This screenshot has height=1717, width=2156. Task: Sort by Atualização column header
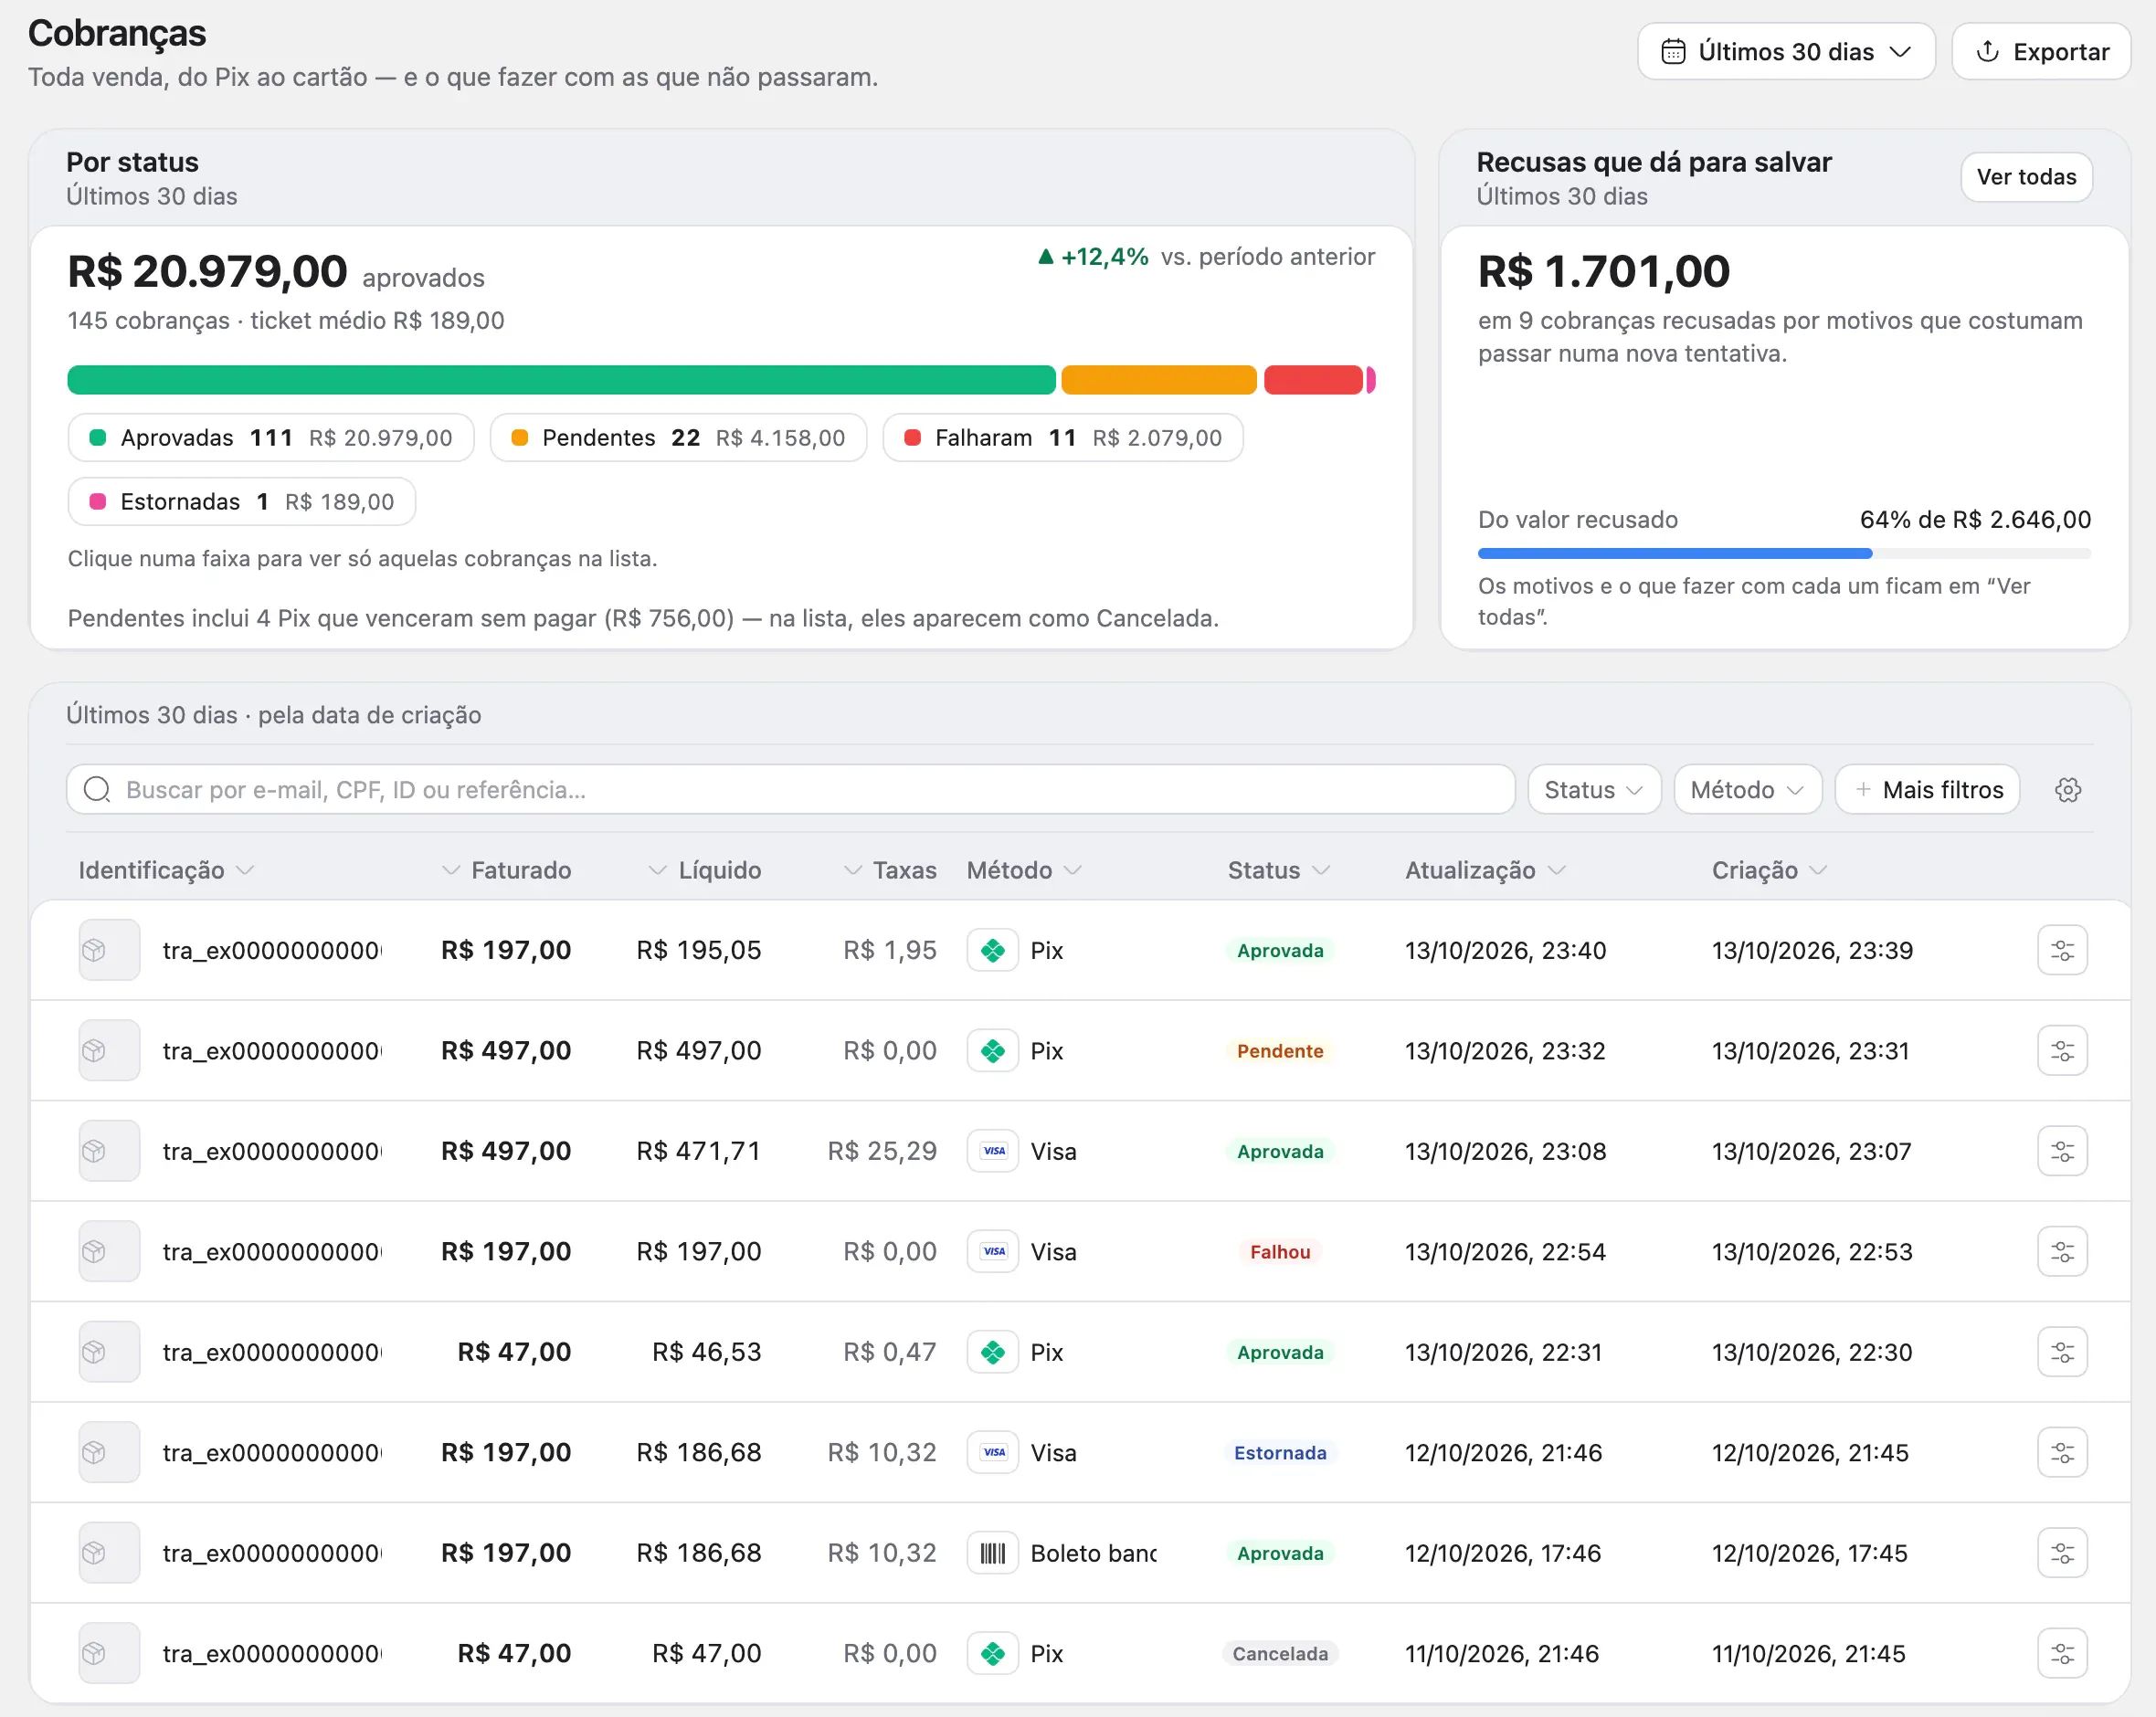pyautogui.click(x=1485, y=870)
